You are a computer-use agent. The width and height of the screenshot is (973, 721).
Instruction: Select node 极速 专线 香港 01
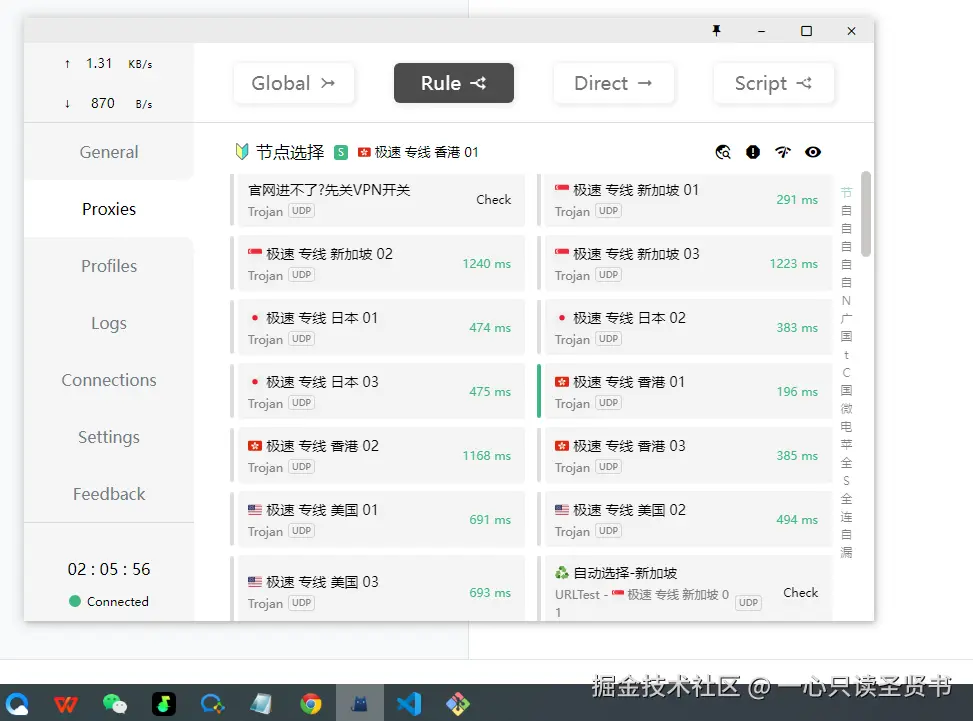[684, 392]
